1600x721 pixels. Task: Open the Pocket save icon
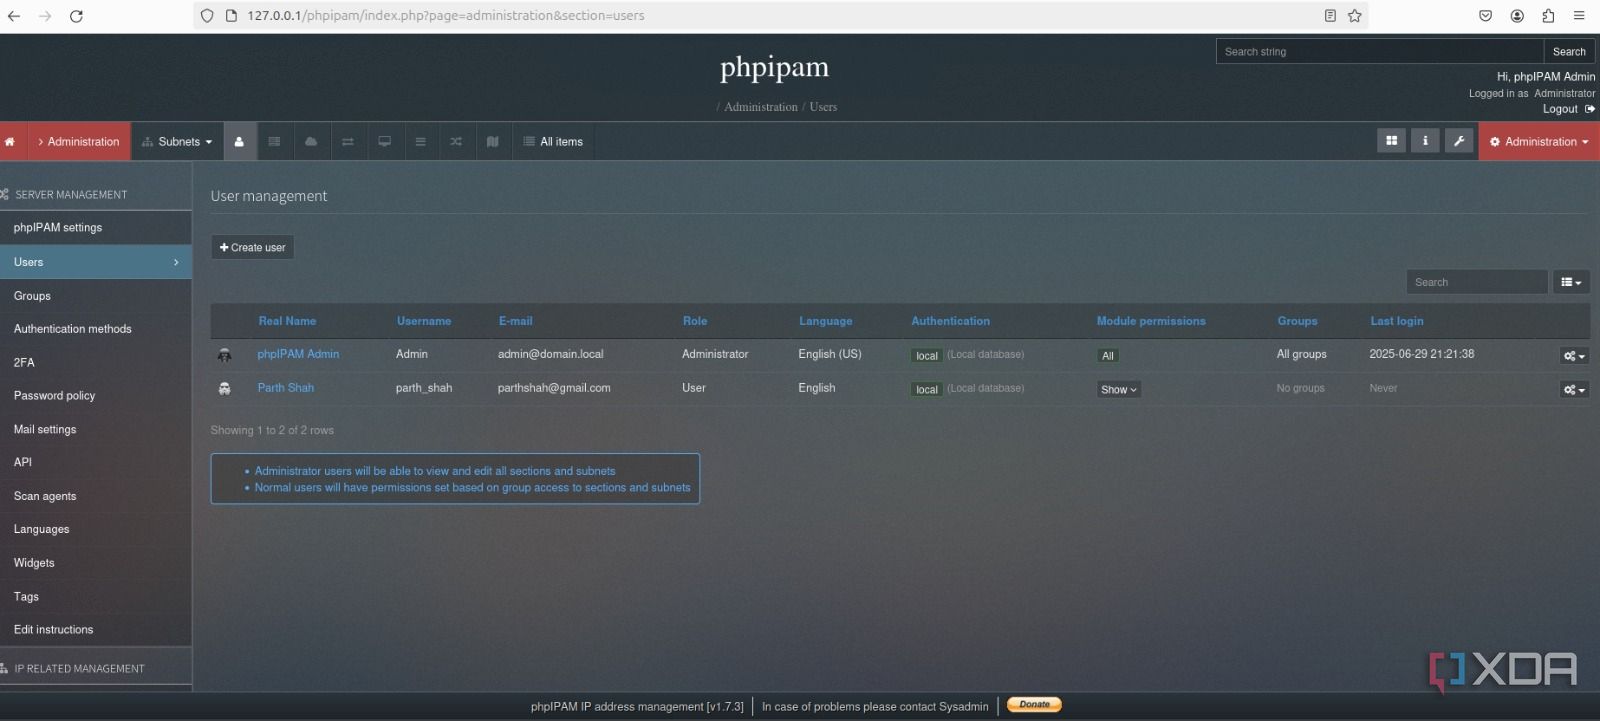[x=1485, y=16]
